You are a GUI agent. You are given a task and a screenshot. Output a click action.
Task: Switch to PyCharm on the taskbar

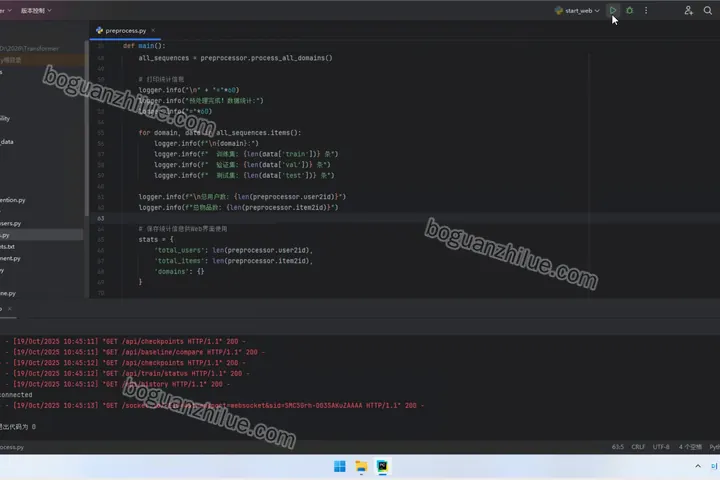click(x=382, y=467)
